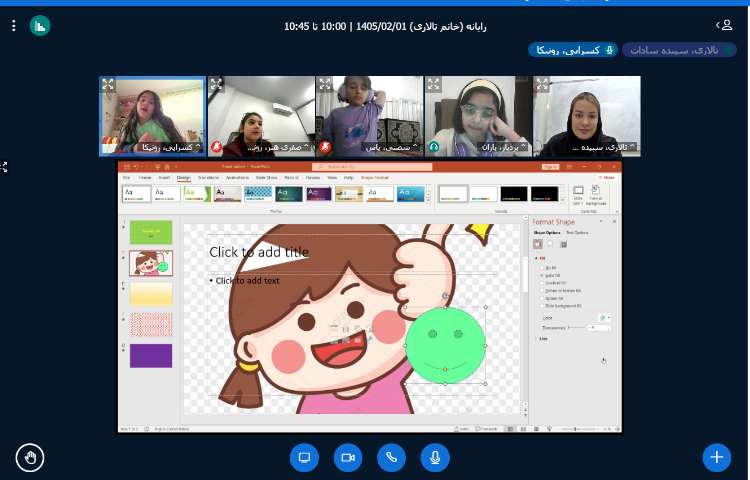Click the teal poll chart icon
This screenshot has width=750, height=480.
(x=40, y=26)
